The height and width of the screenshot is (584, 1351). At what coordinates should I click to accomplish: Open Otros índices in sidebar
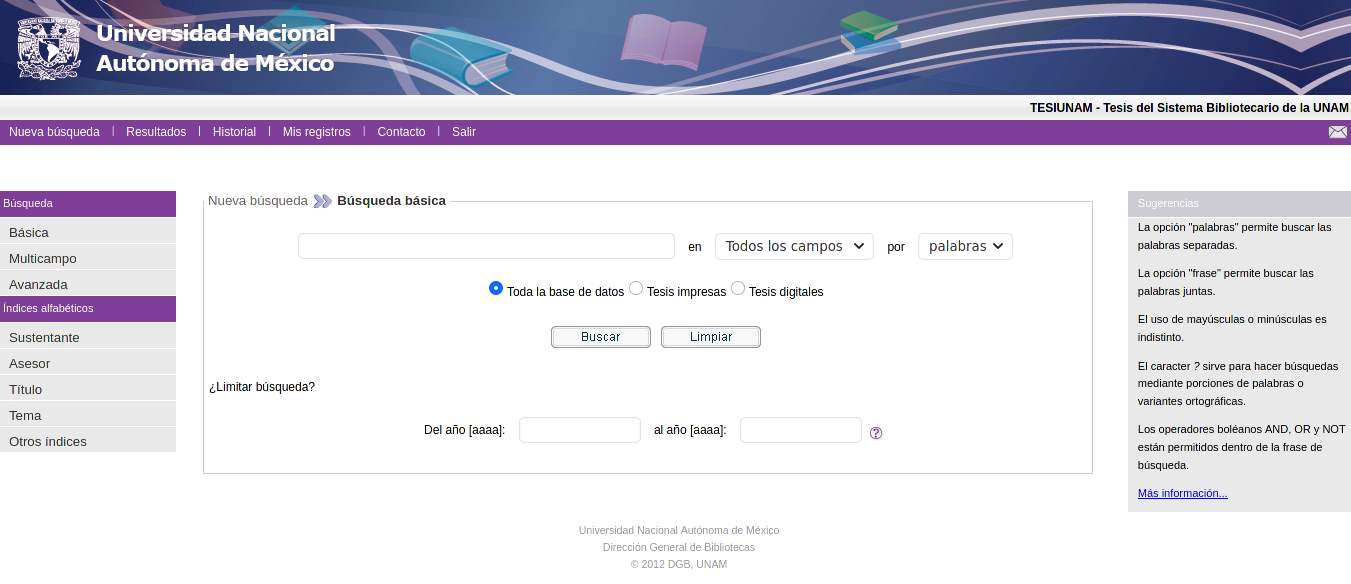pos(88,441)
